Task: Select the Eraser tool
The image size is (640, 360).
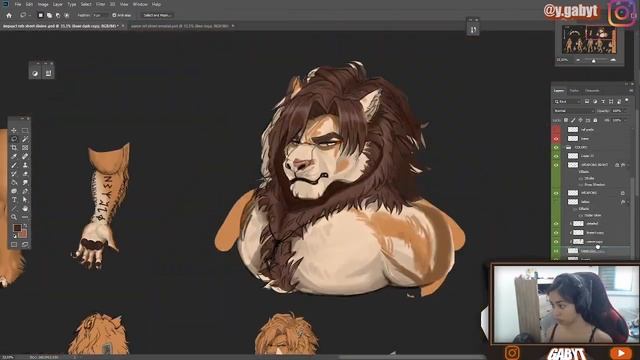Action: click(25, 173)
